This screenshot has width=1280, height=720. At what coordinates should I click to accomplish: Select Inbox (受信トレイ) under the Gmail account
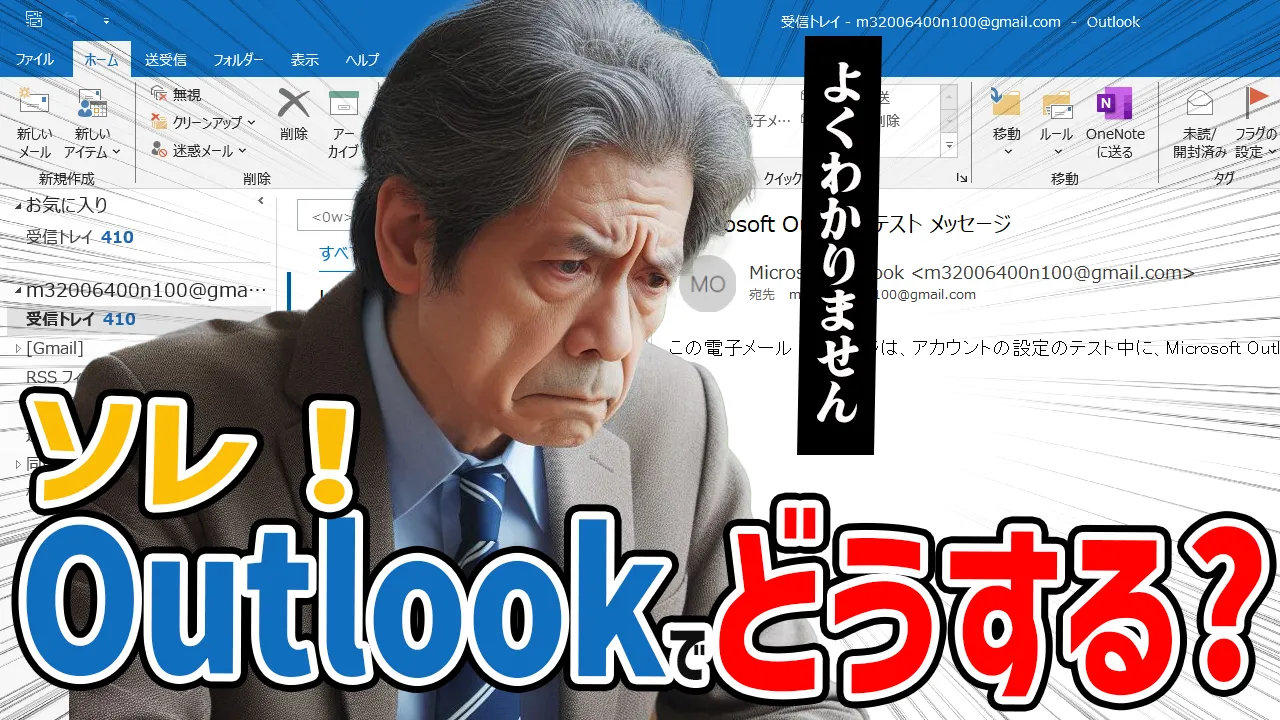pyautogui.click(x=68, y=319)
